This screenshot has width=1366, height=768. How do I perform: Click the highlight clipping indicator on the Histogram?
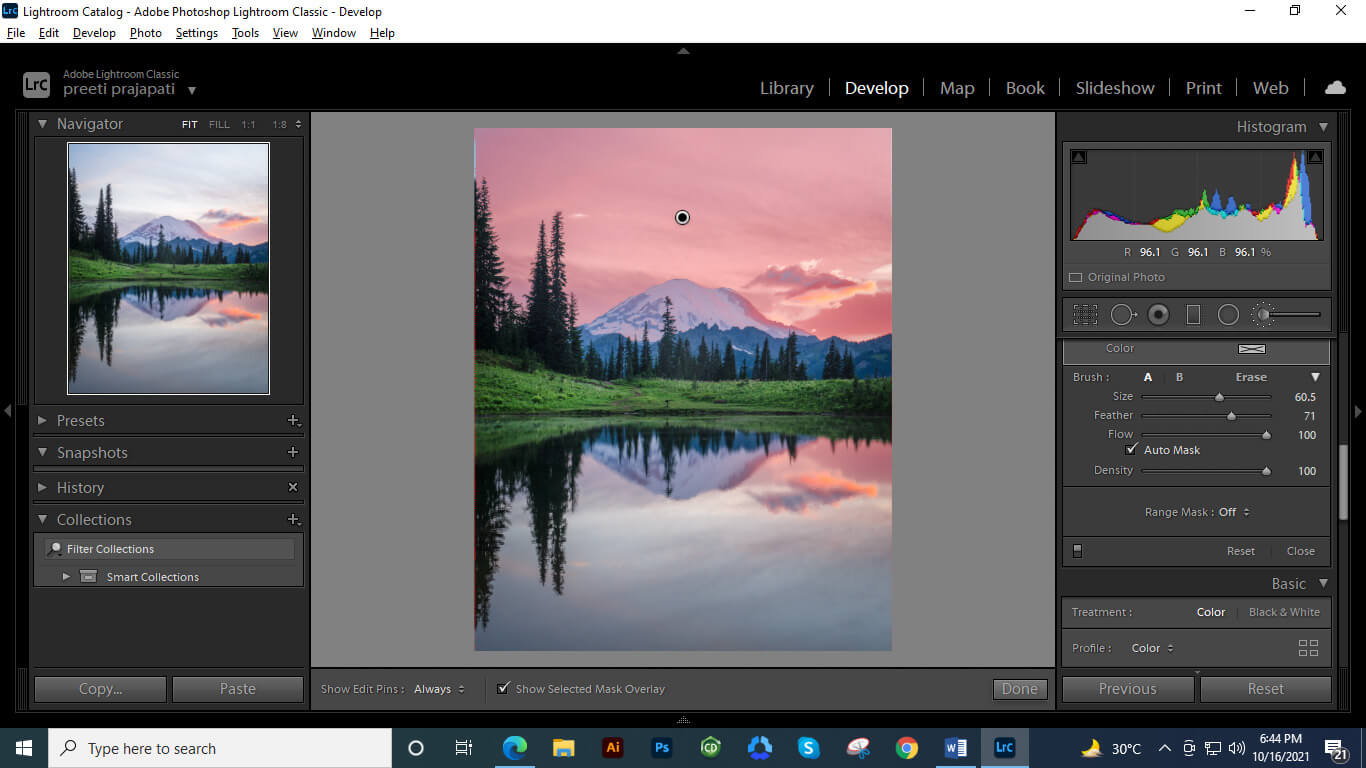tap(1314, 156)
